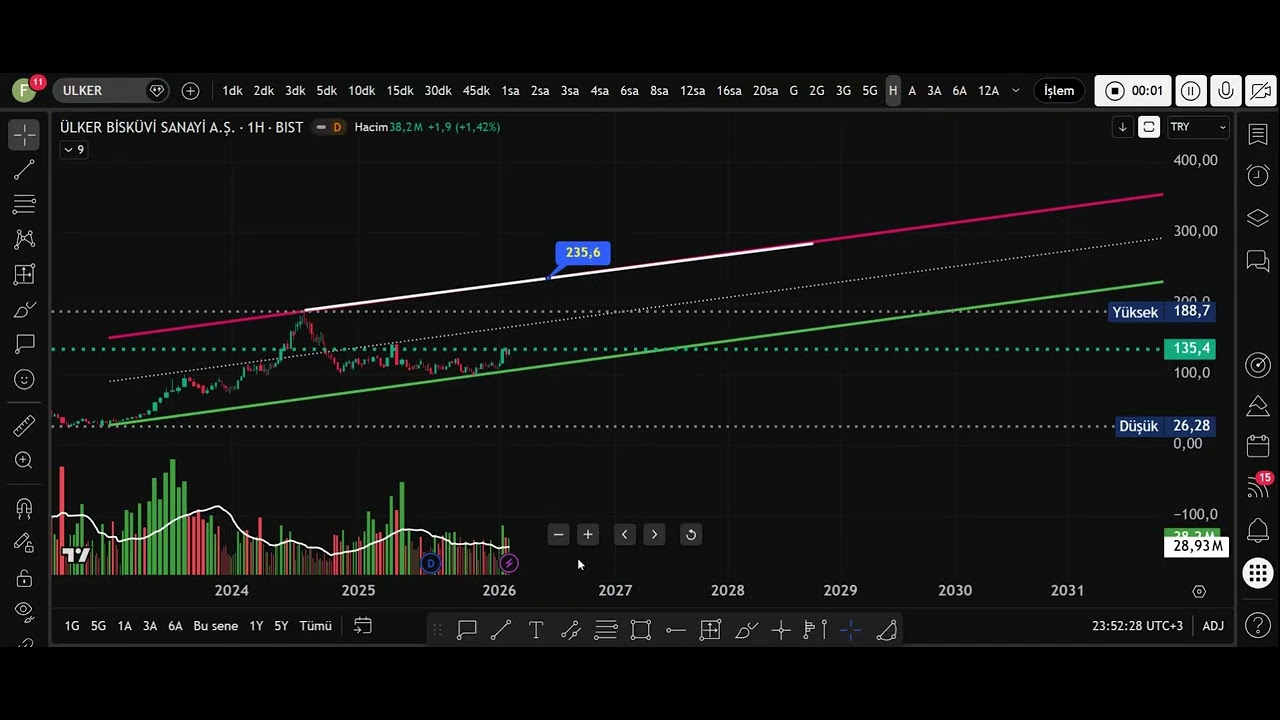Open the target icon panel on right sidebar
The height and width of the screenshot is (720, 1280).
(1258, 365)
